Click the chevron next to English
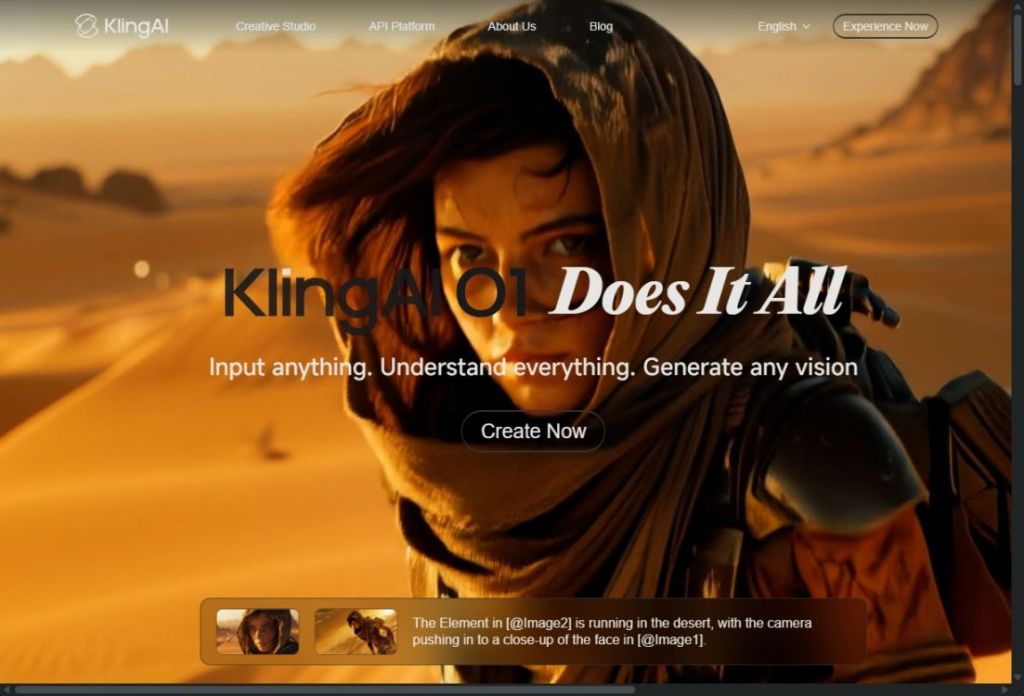This screenshot has width=1024, height=696. coord(805,27)
